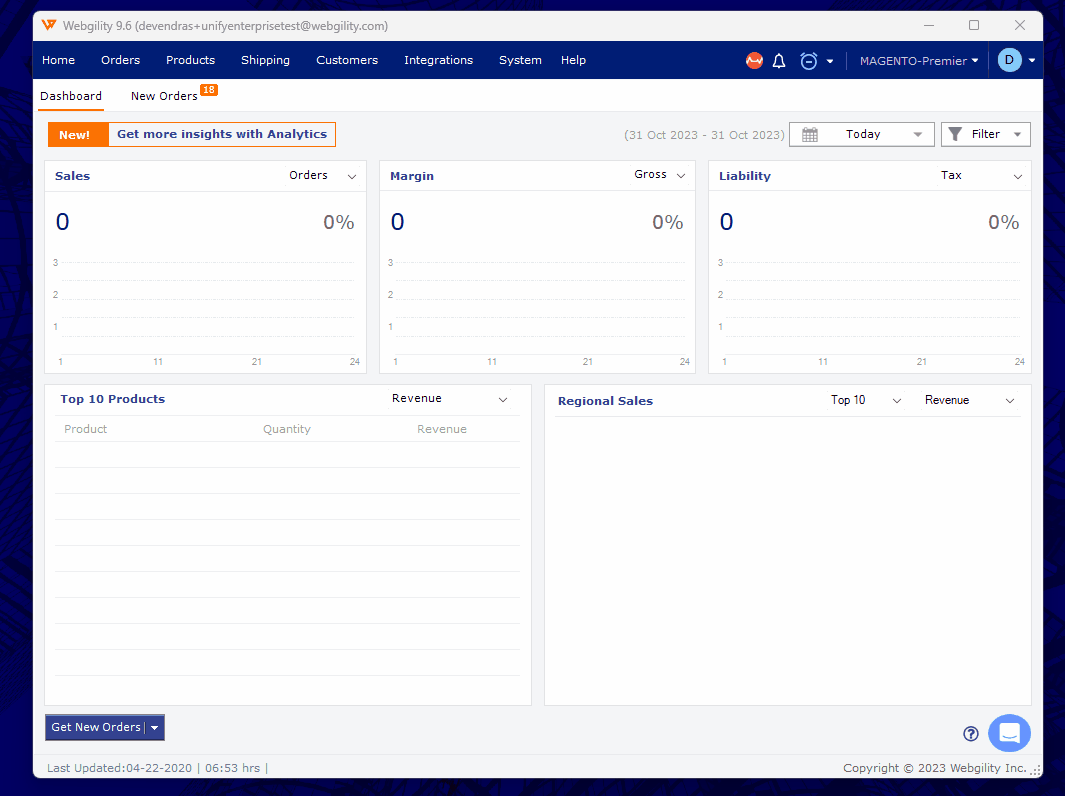Expand Sales Orders metric dropdown

pyautogui.click(x=323, y=176)
